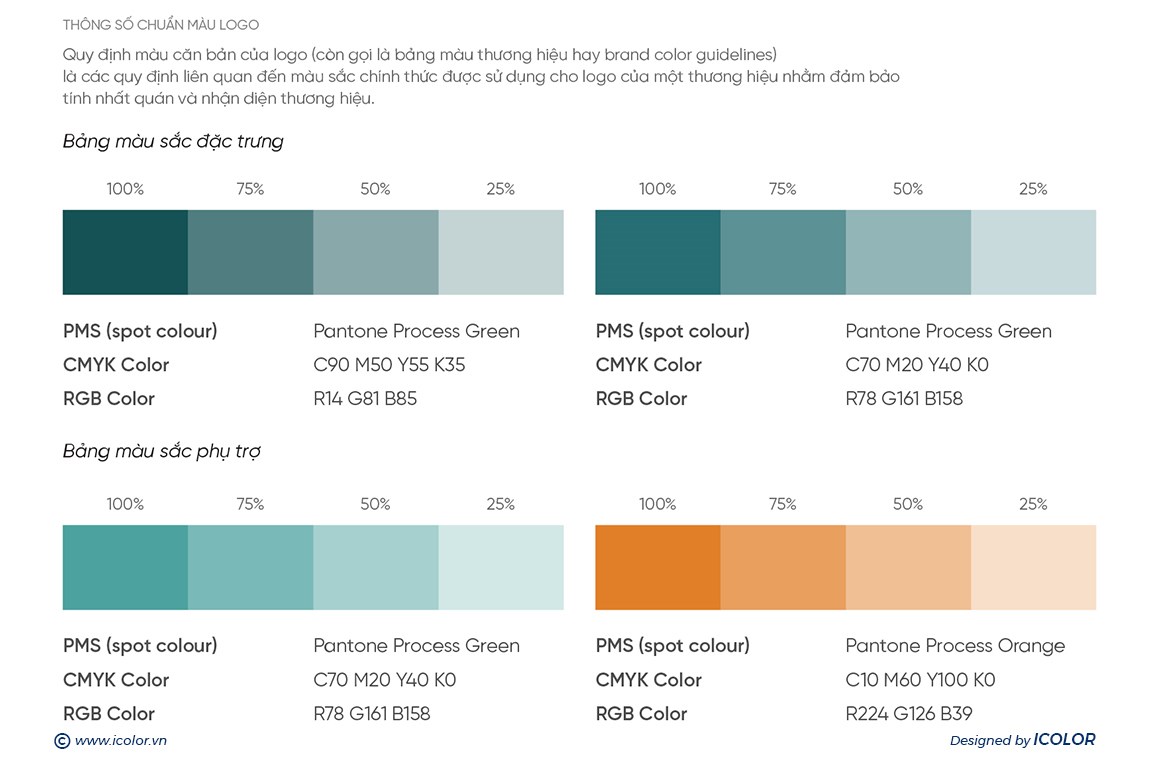Image resolution: width=1160 pixels, height=781 pixels.
Task: Choose the 50% orange swatch
Action: click(x=908, y=567)
